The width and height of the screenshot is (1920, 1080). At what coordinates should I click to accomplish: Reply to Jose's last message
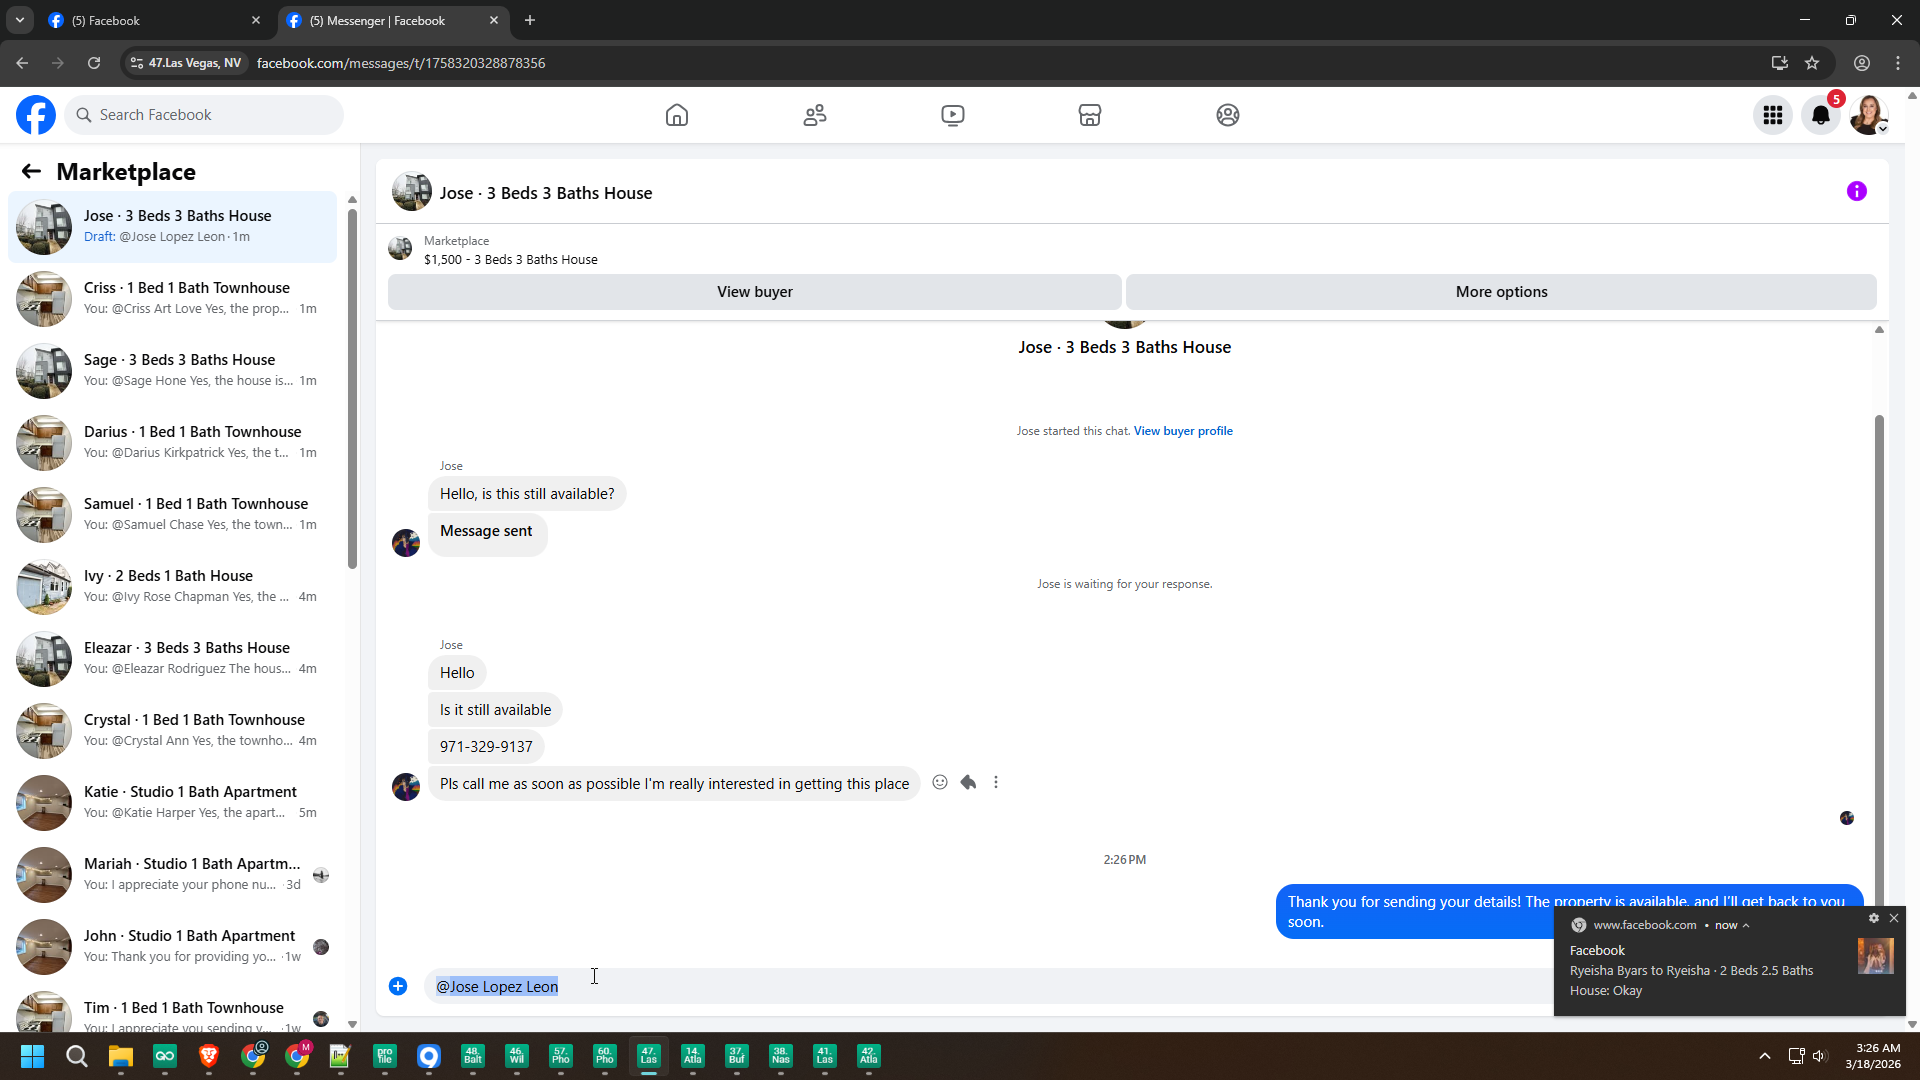968,783
